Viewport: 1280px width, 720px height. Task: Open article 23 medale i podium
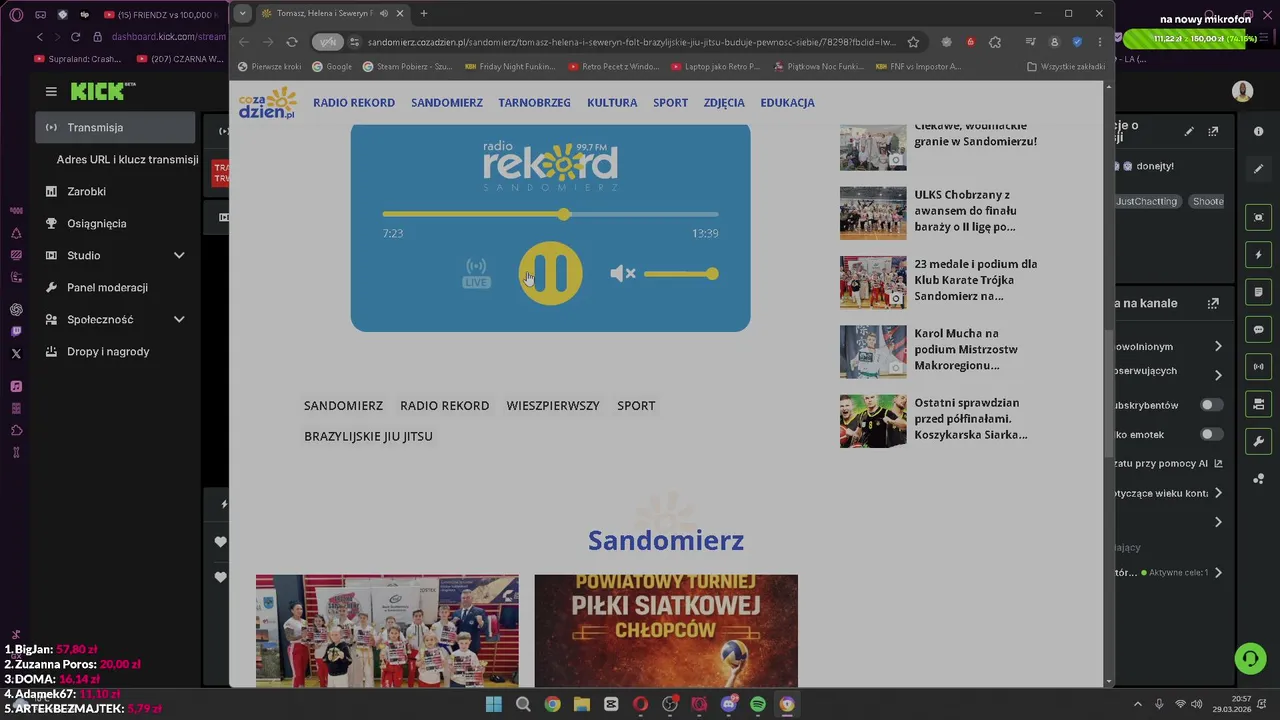click(975, 280)
